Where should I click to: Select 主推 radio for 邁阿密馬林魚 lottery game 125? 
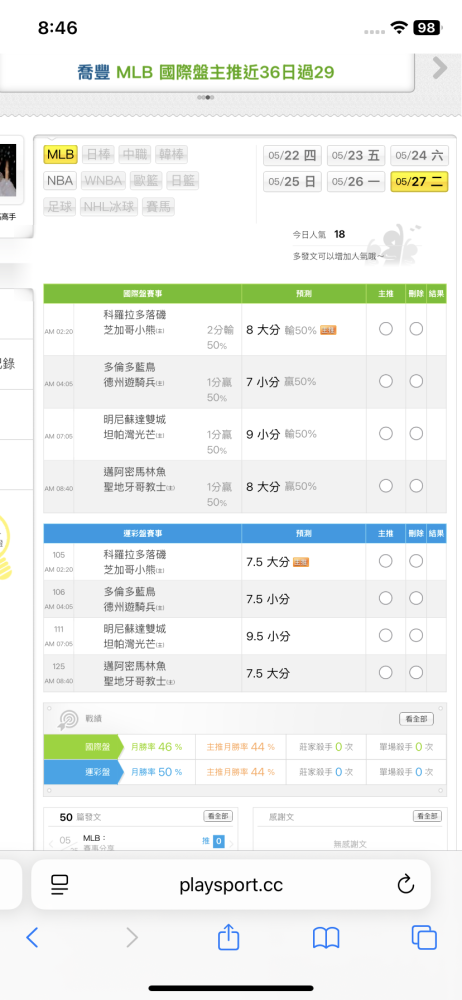coord(385,673)
